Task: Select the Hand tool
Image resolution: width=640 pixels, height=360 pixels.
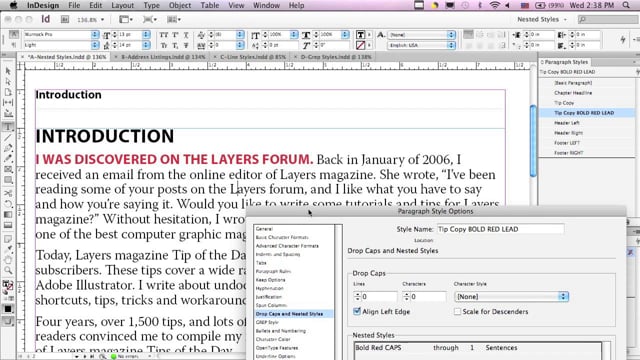Action: (x=8, y=260)
